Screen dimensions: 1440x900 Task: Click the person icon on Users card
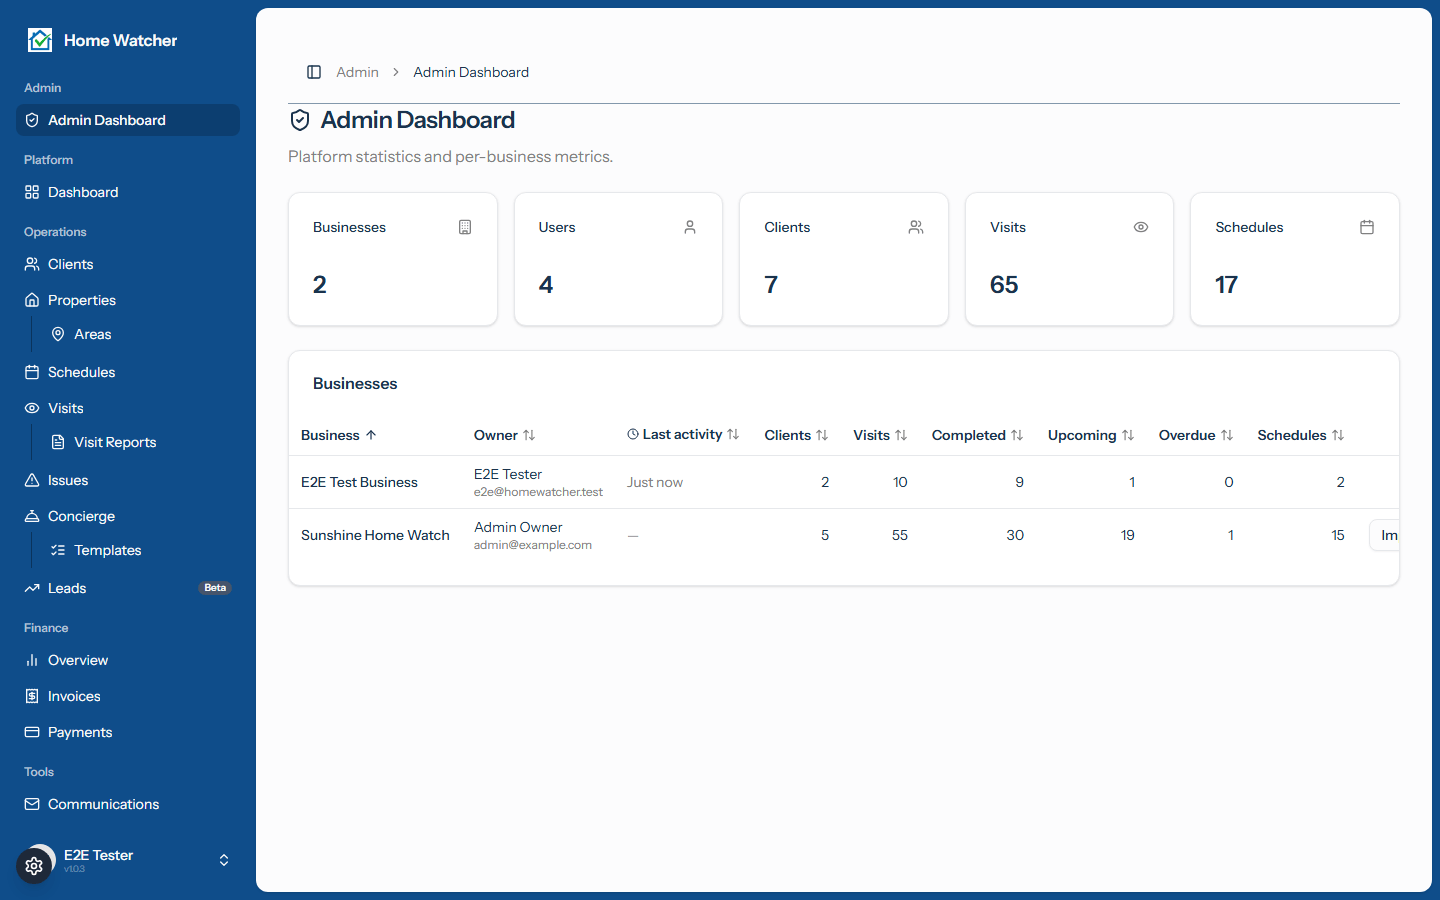690,227
